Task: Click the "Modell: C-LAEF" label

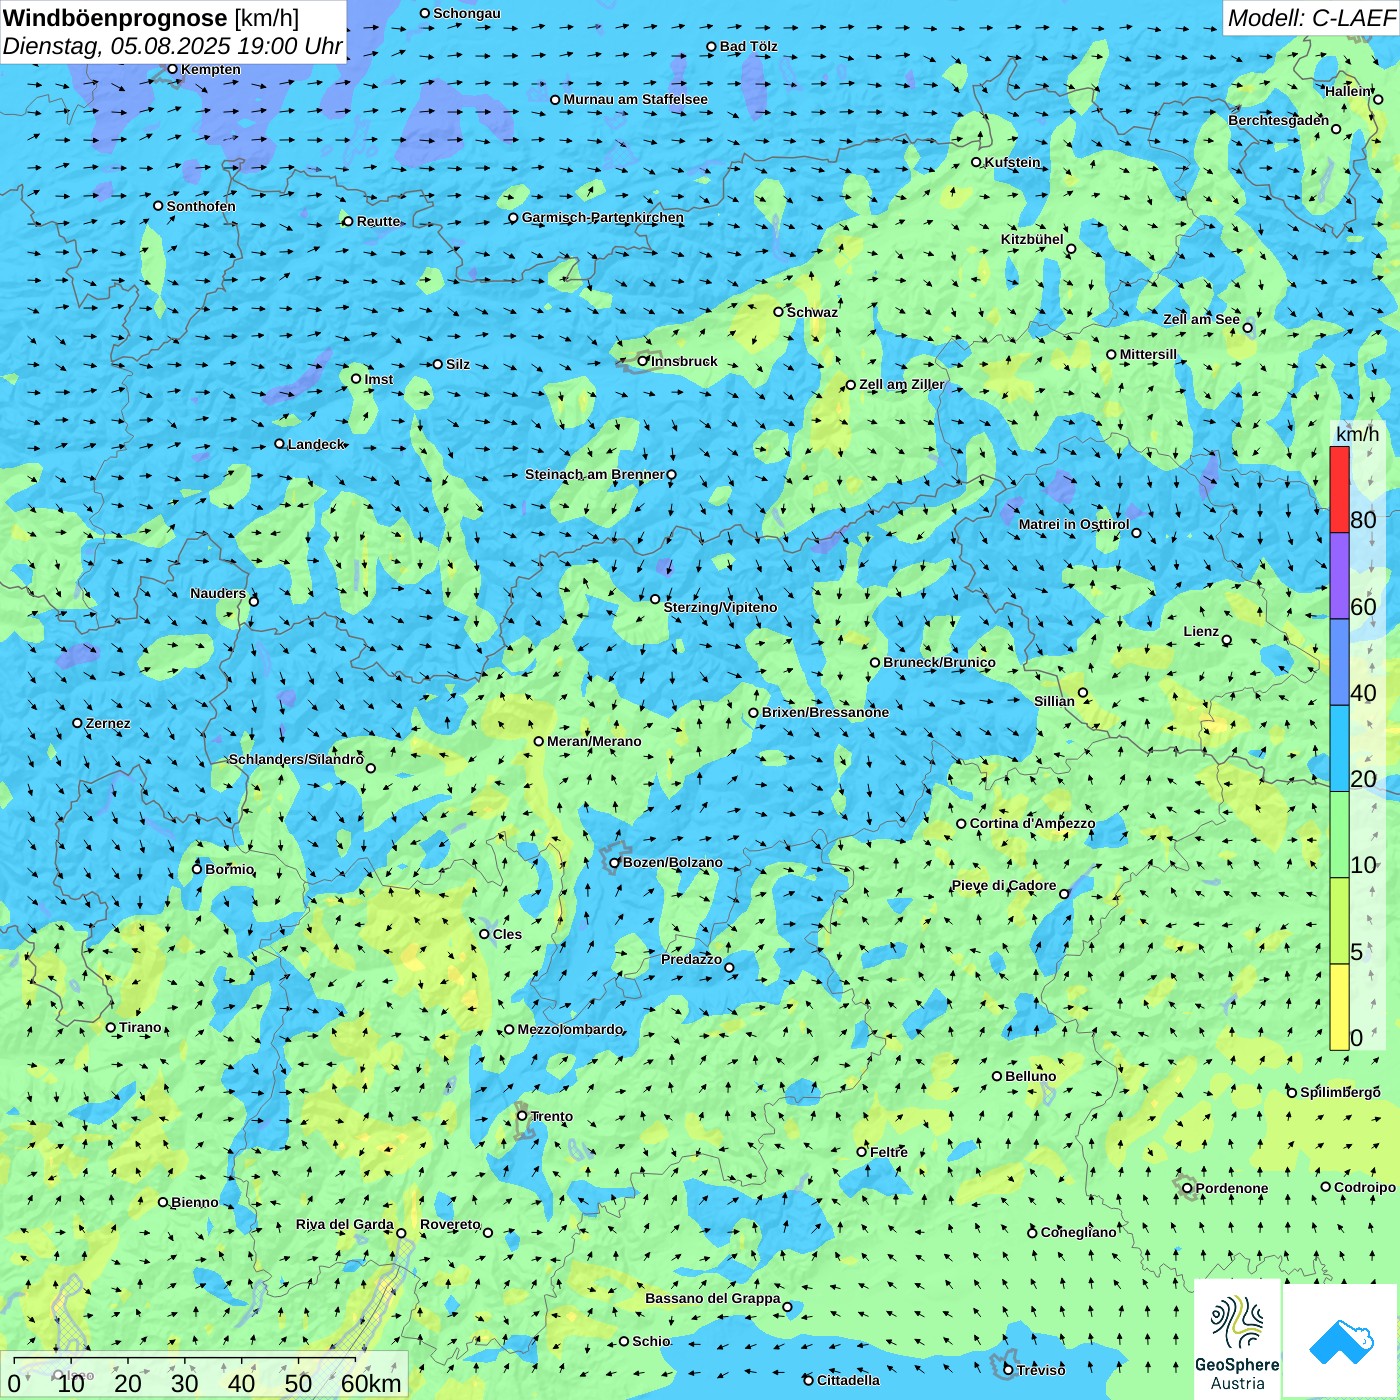Action: pos(1311,18)
